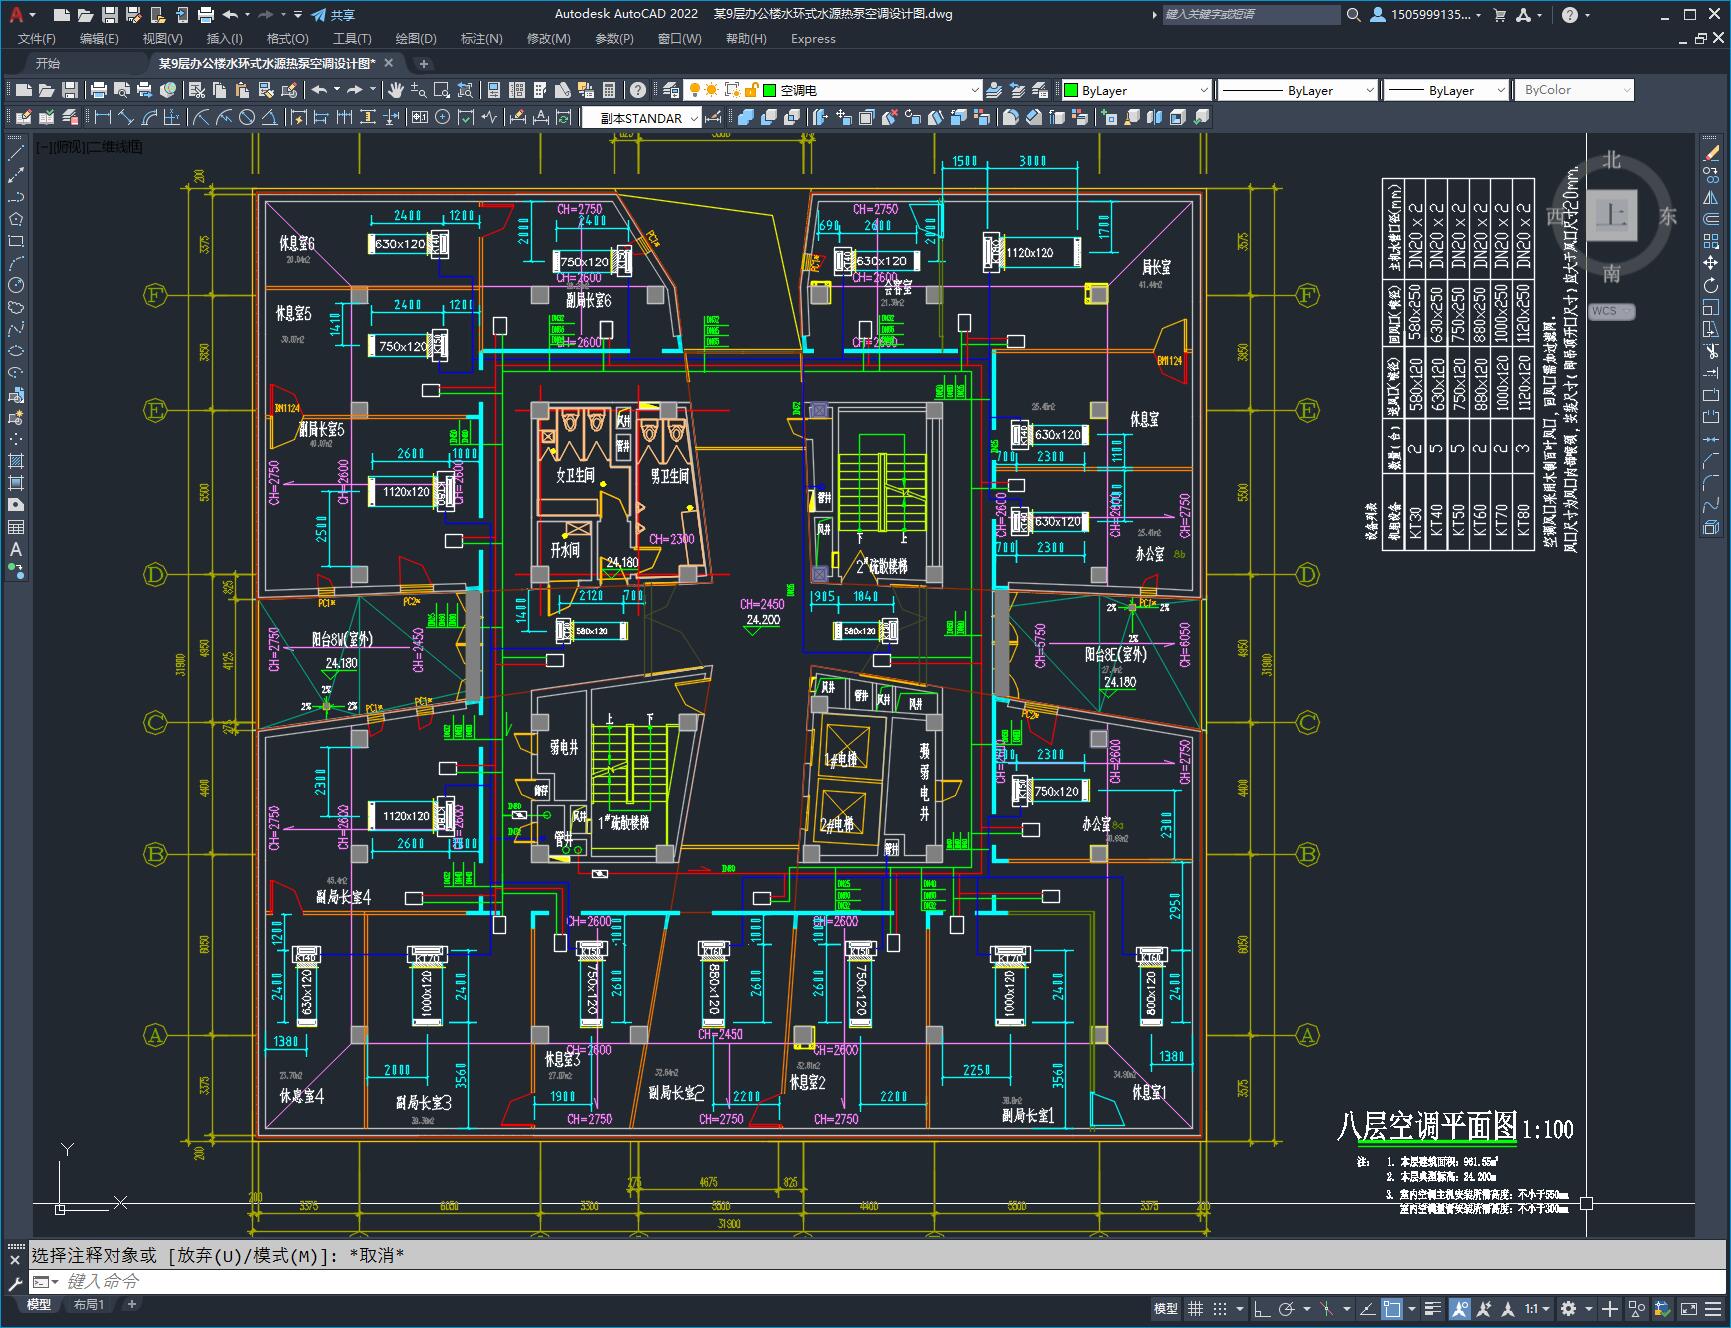Open the annotation scale 1:1 dropdown
Viewport: 1731px width, 1328px height.
coord(1538,1308)
